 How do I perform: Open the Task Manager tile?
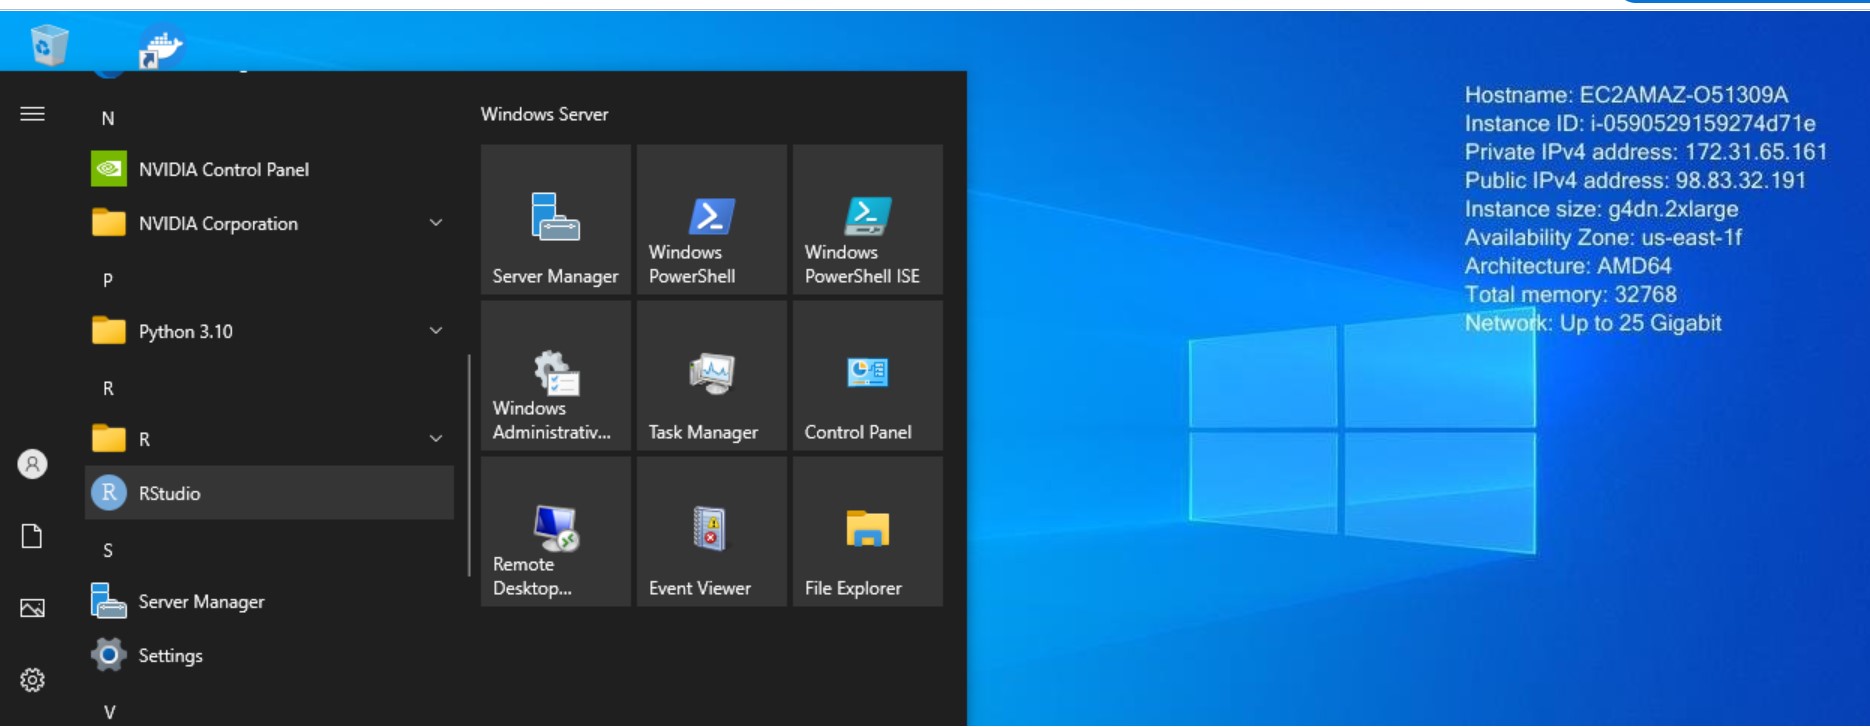pyautogui.click(x=712, y=376)
